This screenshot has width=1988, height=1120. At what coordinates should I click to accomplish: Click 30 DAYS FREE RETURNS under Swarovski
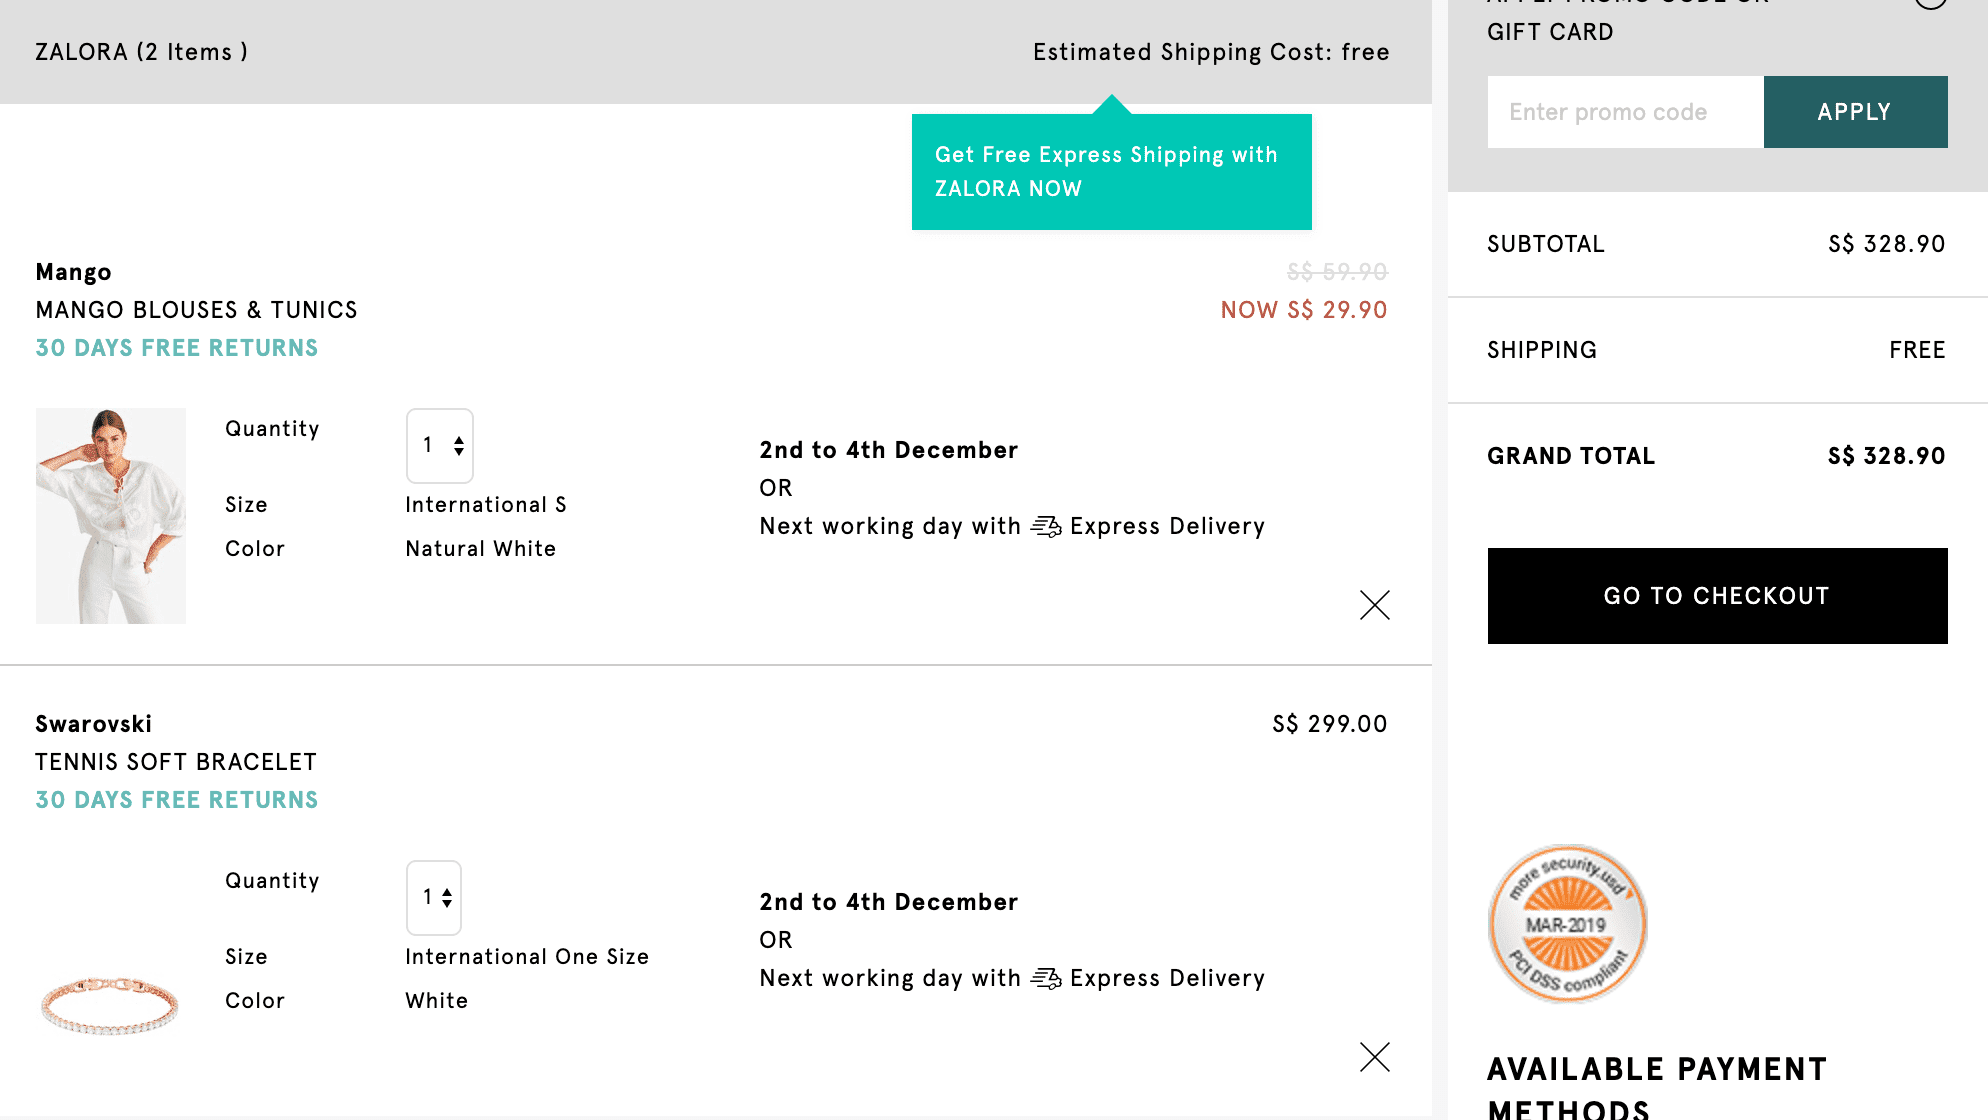click(177, 800)
